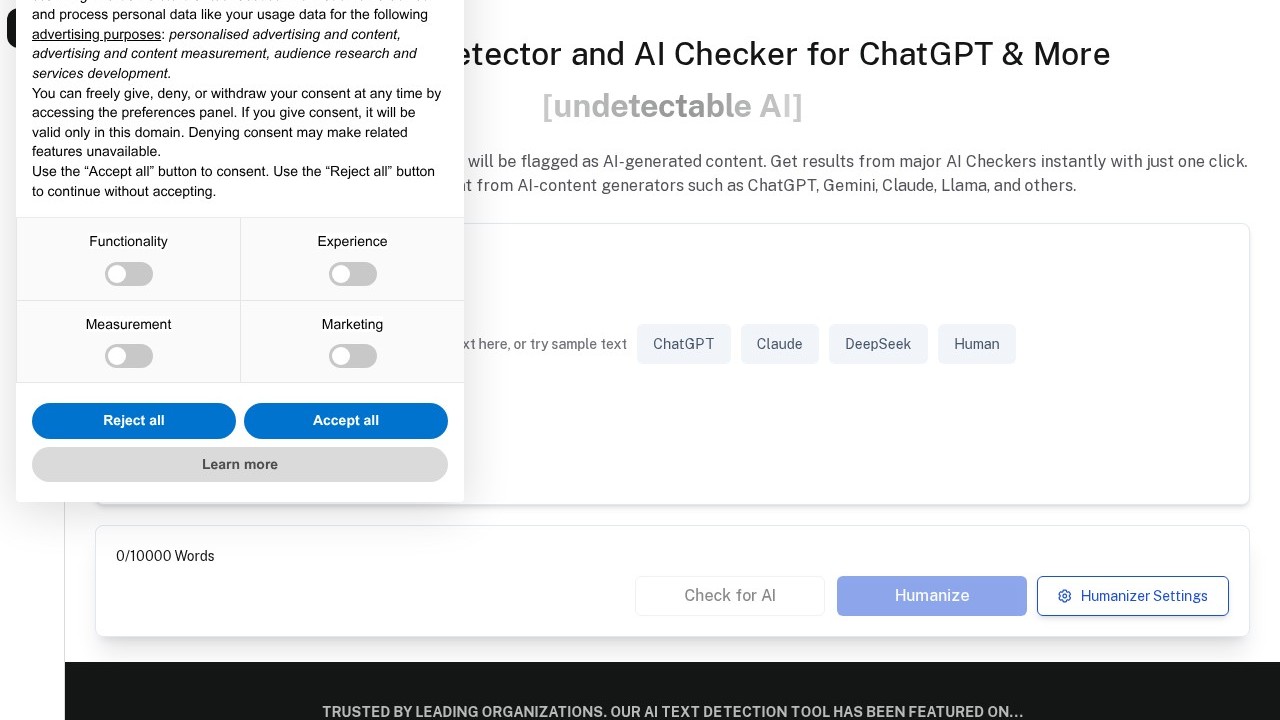Accept all cookies
1280x720 pixels.
[346, 421]
